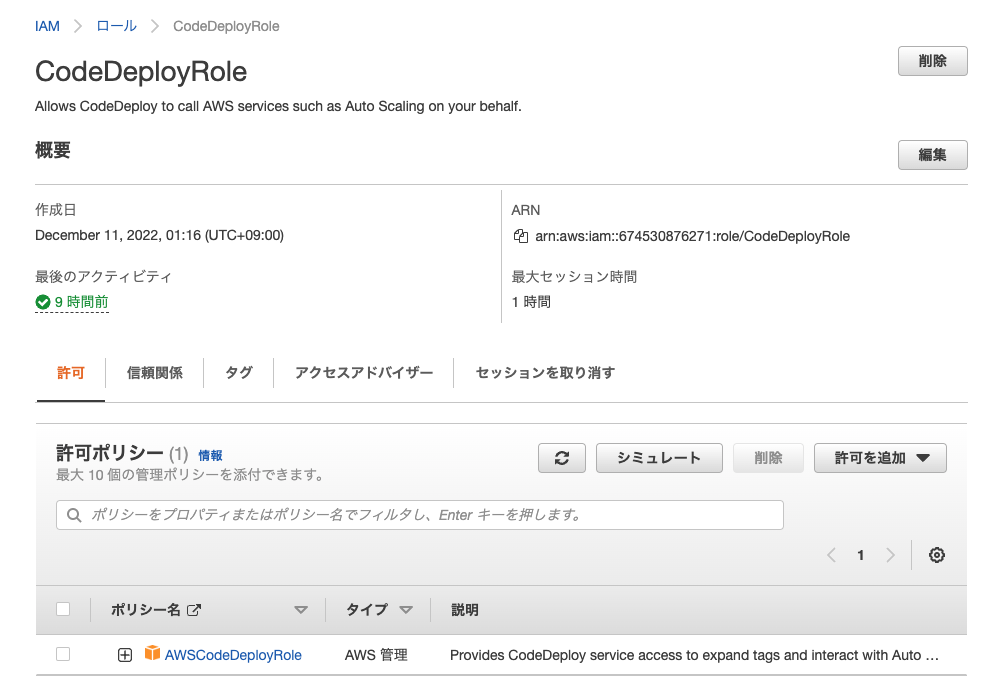Click the シミュレート button
This screenshot has width=1008, height=692.
(x=659, y=458)
